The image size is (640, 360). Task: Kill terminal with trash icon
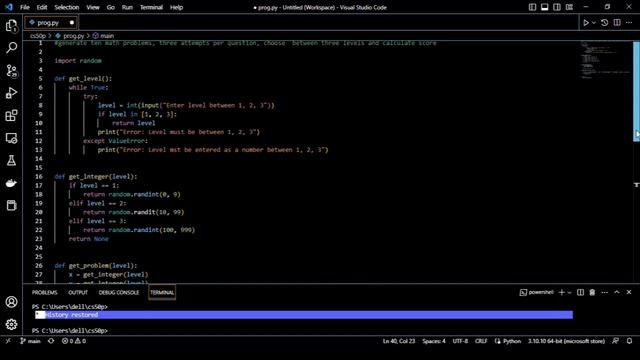point(592,292)
